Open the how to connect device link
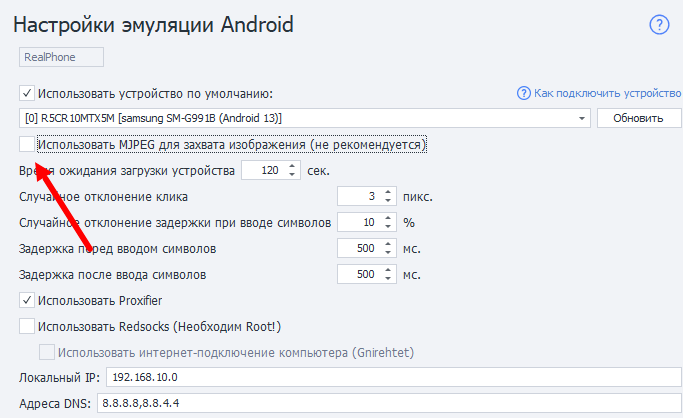Image resolution: width=683 pixels, height=418 pixels. tap(607, 93)
